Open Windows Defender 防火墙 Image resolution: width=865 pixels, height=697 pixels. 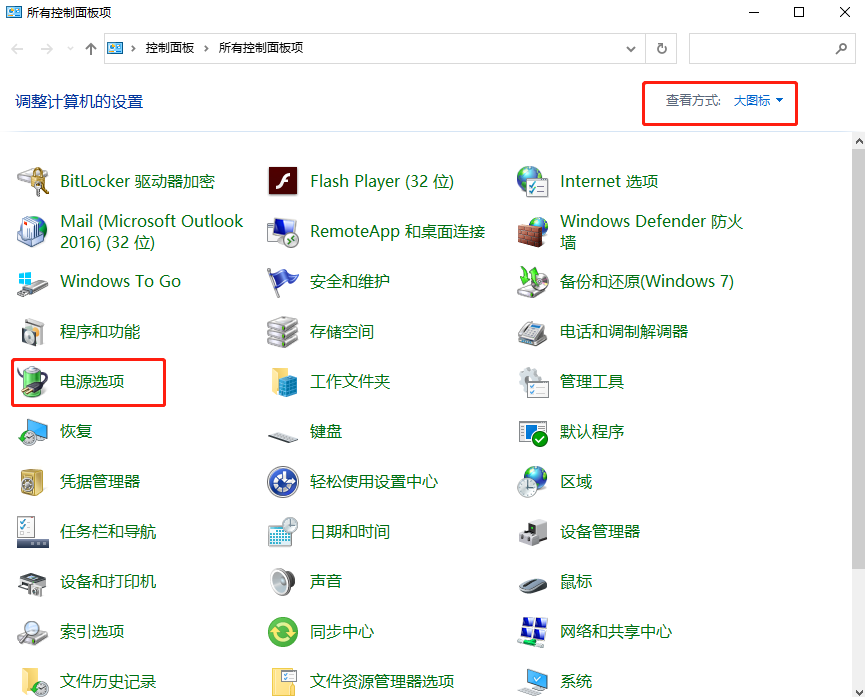point(648,231)
